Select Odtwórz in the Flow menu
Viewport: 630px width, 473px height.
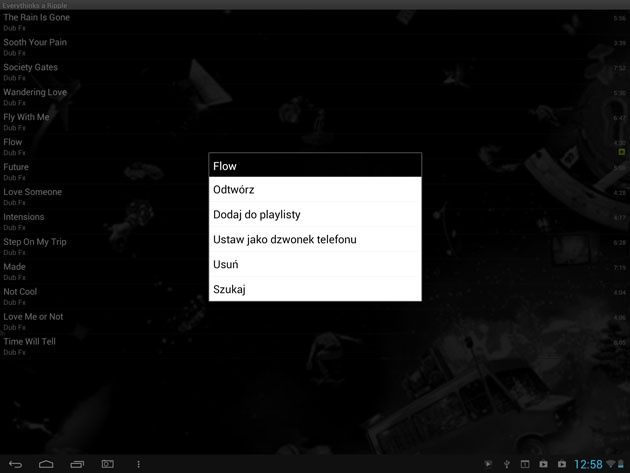(315, 189)
